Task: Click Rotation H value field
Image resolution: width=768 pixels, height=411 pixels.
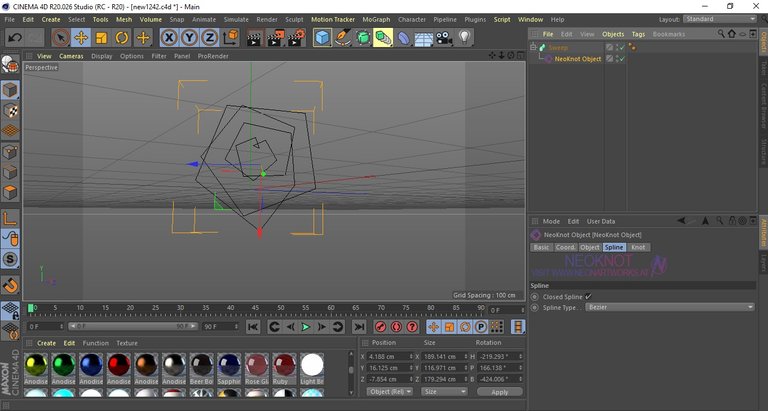Action: [500, 357]
